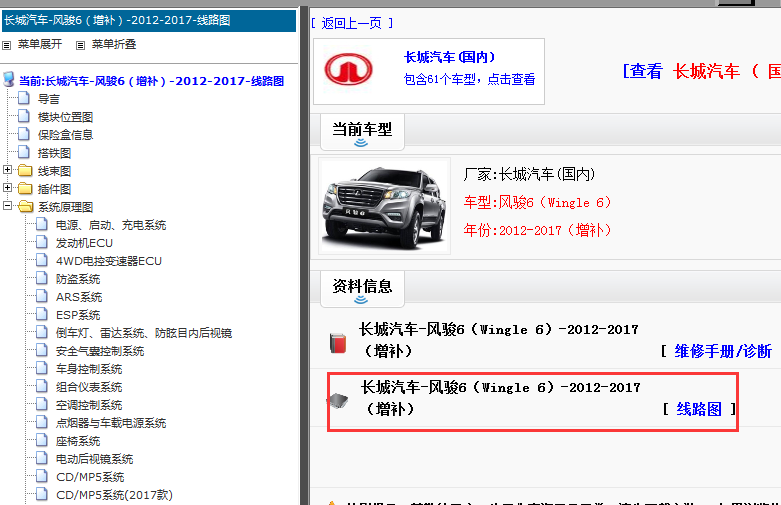
Task: Open the 长城汽车(国内) brand link
Action: (x=450, y=57)
